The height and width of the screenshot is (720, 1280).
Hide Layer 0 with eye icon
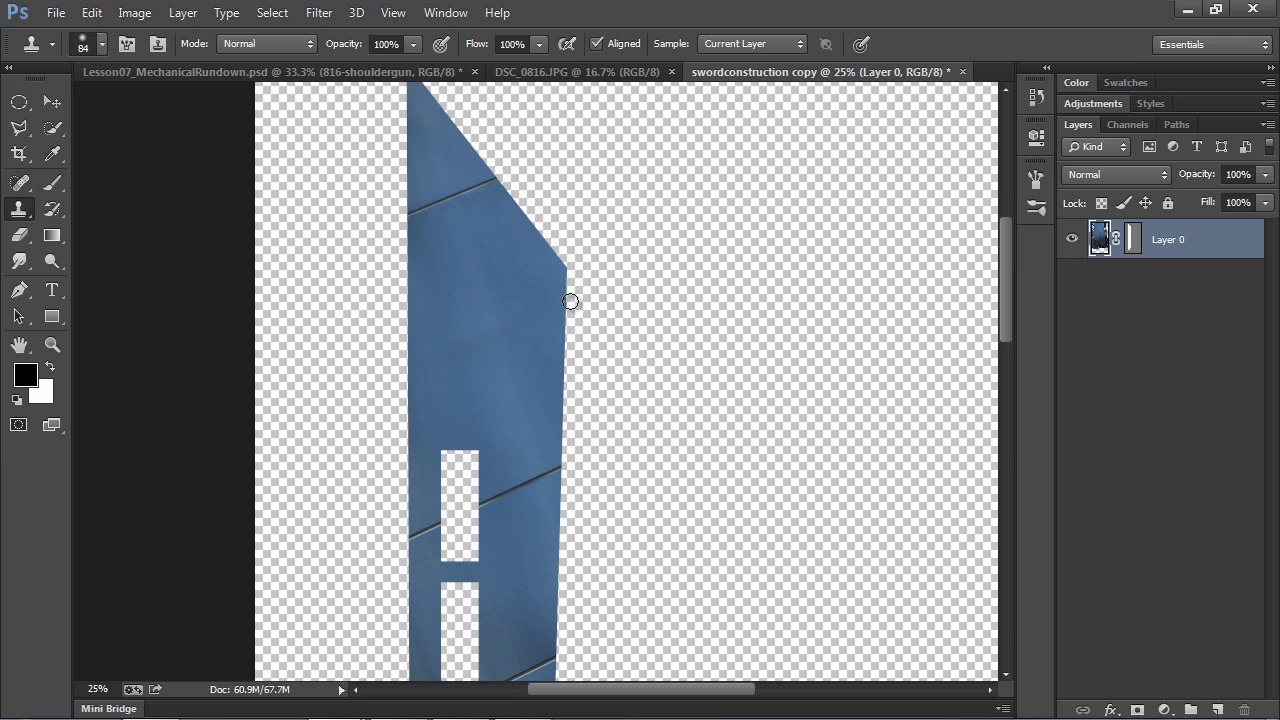point(1072,239)
